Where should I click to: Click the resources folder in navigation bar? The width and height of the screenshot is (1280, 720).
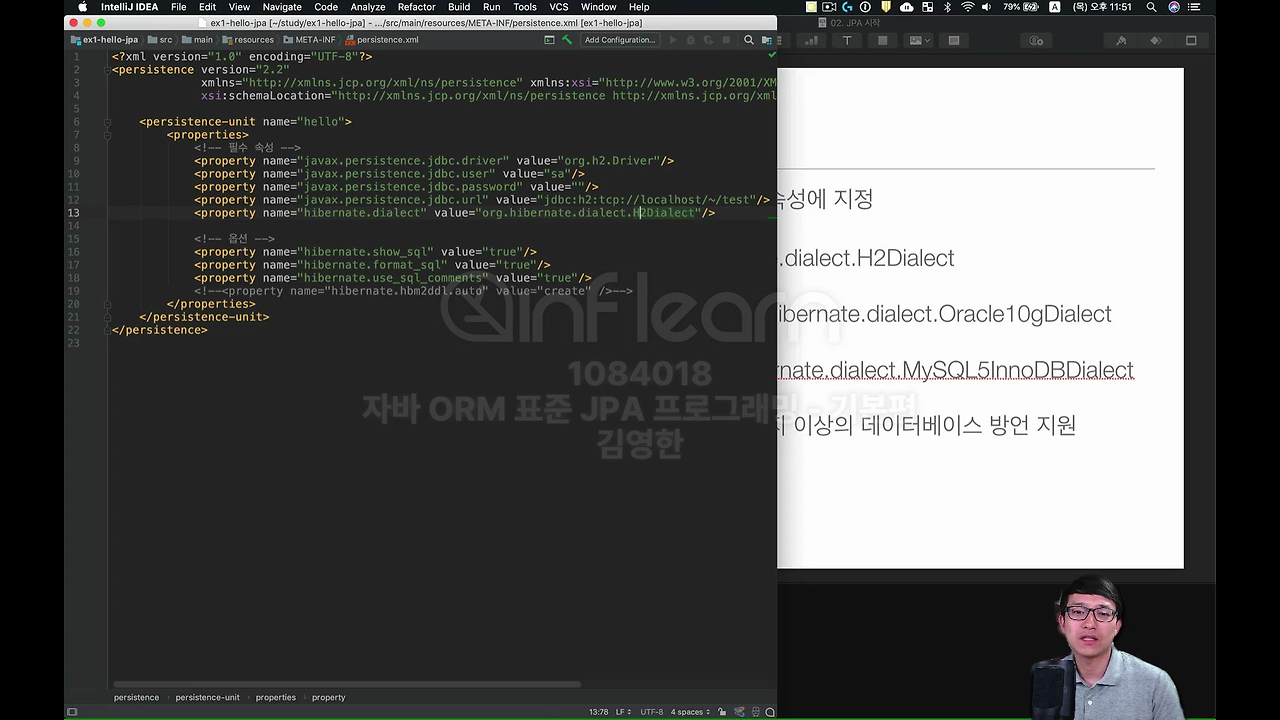(x=248, y=40)
